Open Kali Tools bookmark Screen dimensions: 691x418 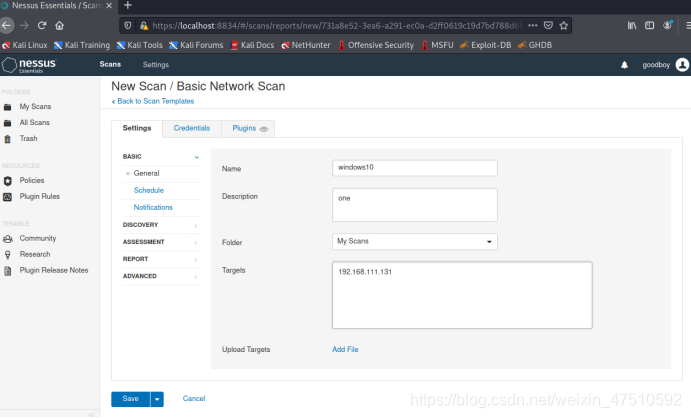(x=139, y=45)
